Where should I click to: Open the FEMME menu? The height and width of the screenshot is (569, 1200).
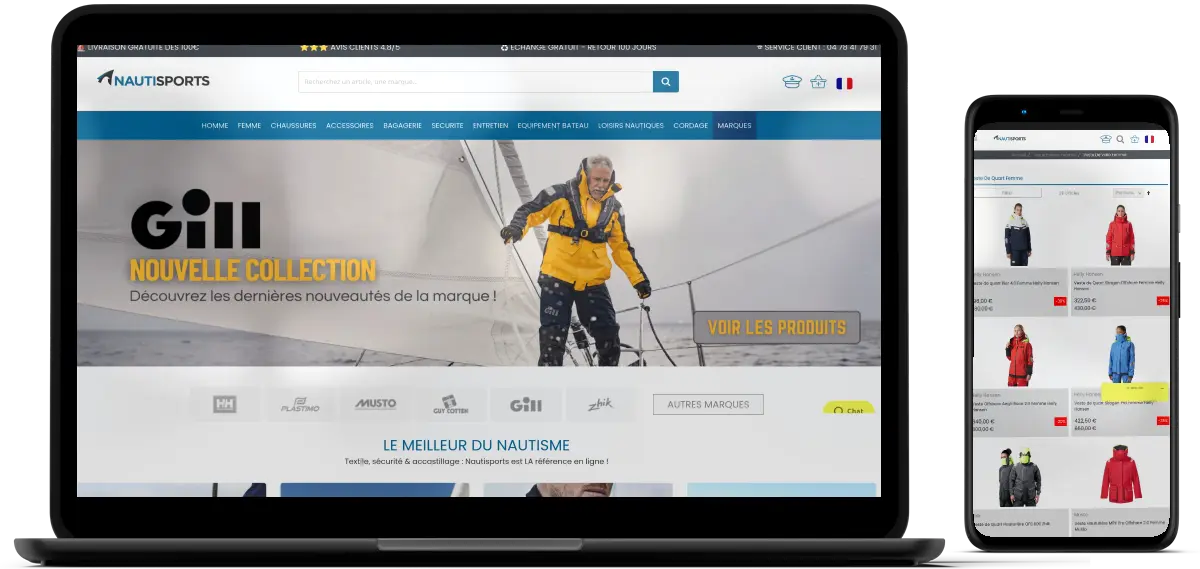tap(249, 126)
